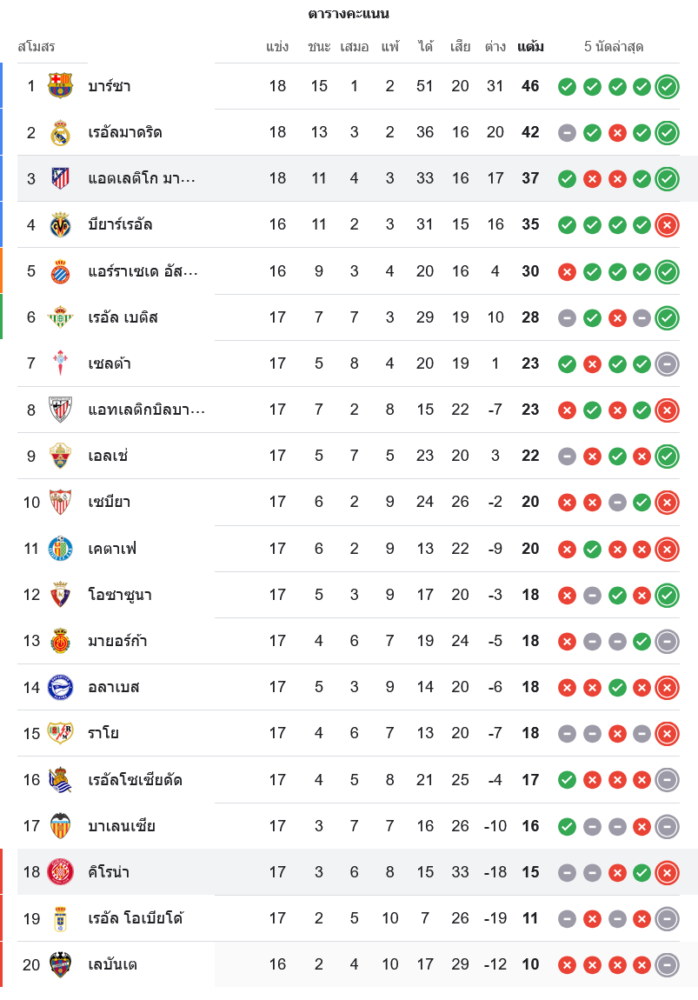Click the แข่ง matches played header
The height and width of the screenshot is (1000, 698).
tap(278, 47)
